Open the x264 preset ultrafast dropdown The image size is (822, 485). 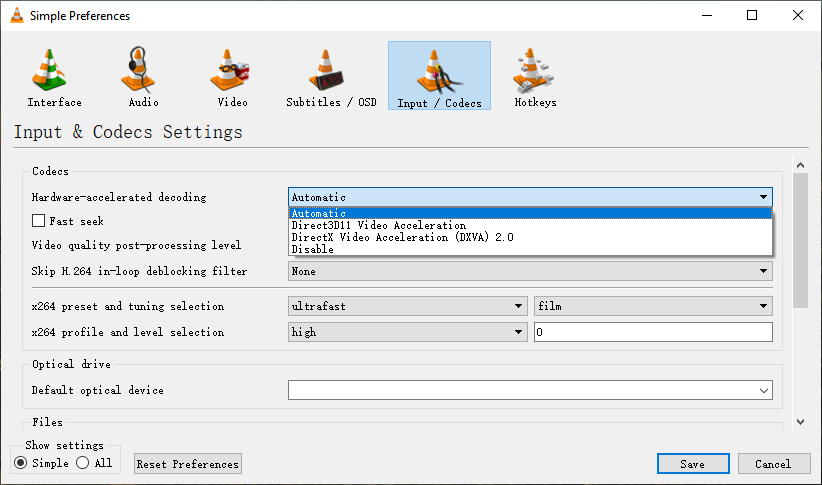pyautogui.click(x=407, y=306)
